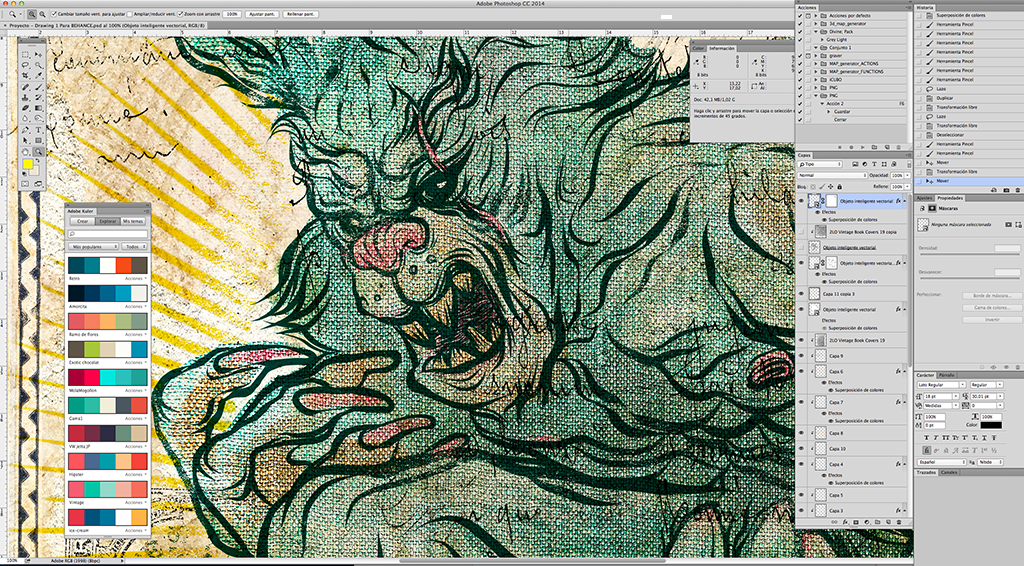Click the 'Invertir' button in Propiedades
1024x566 pixels.
point(992,320)
